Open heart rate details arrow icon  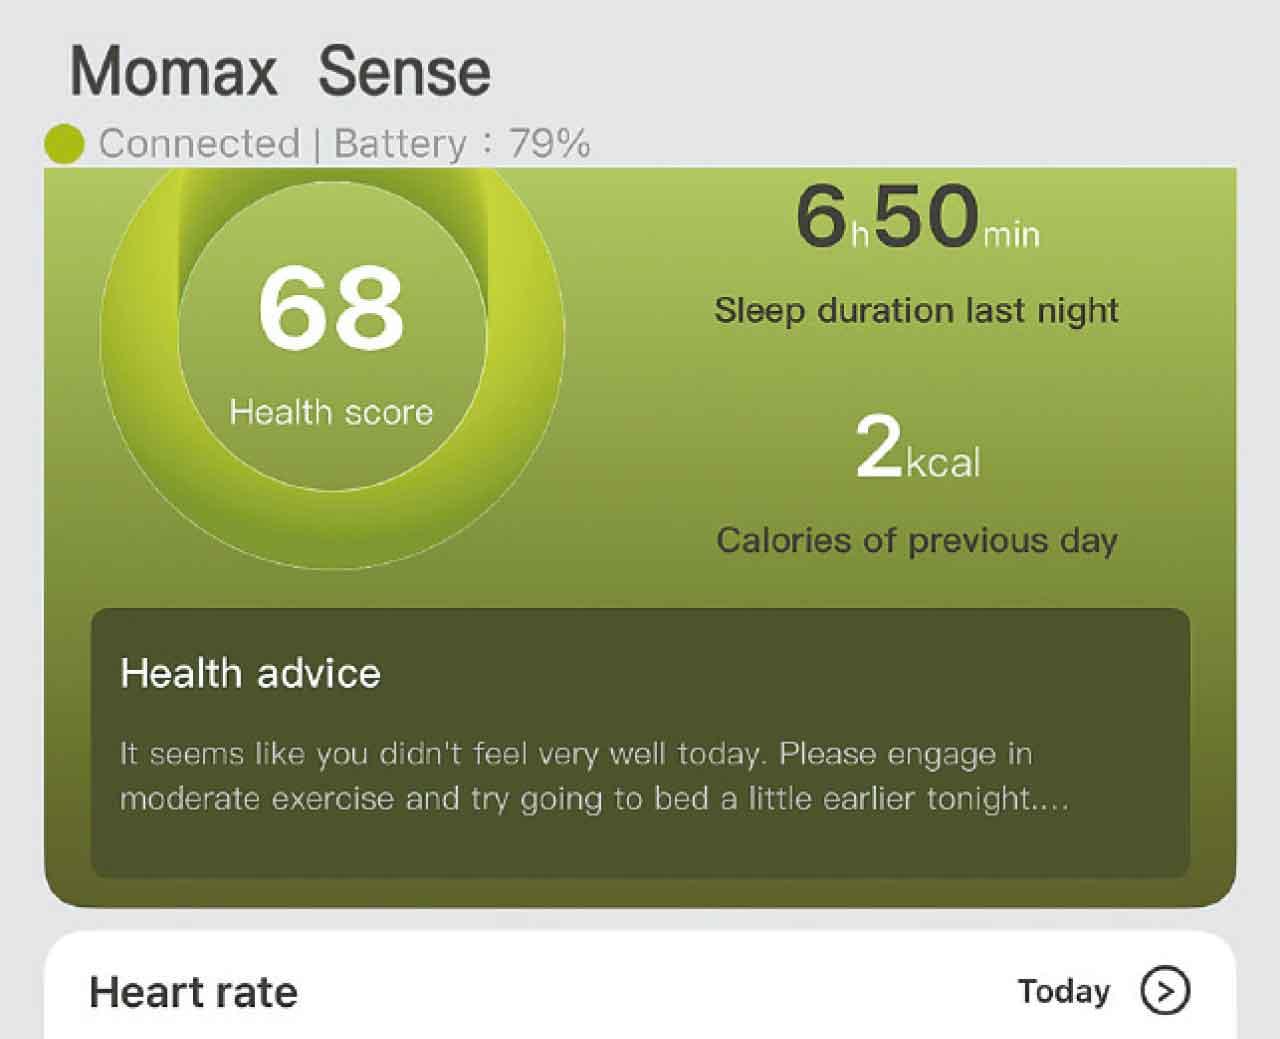click(x=1165, y=991)
